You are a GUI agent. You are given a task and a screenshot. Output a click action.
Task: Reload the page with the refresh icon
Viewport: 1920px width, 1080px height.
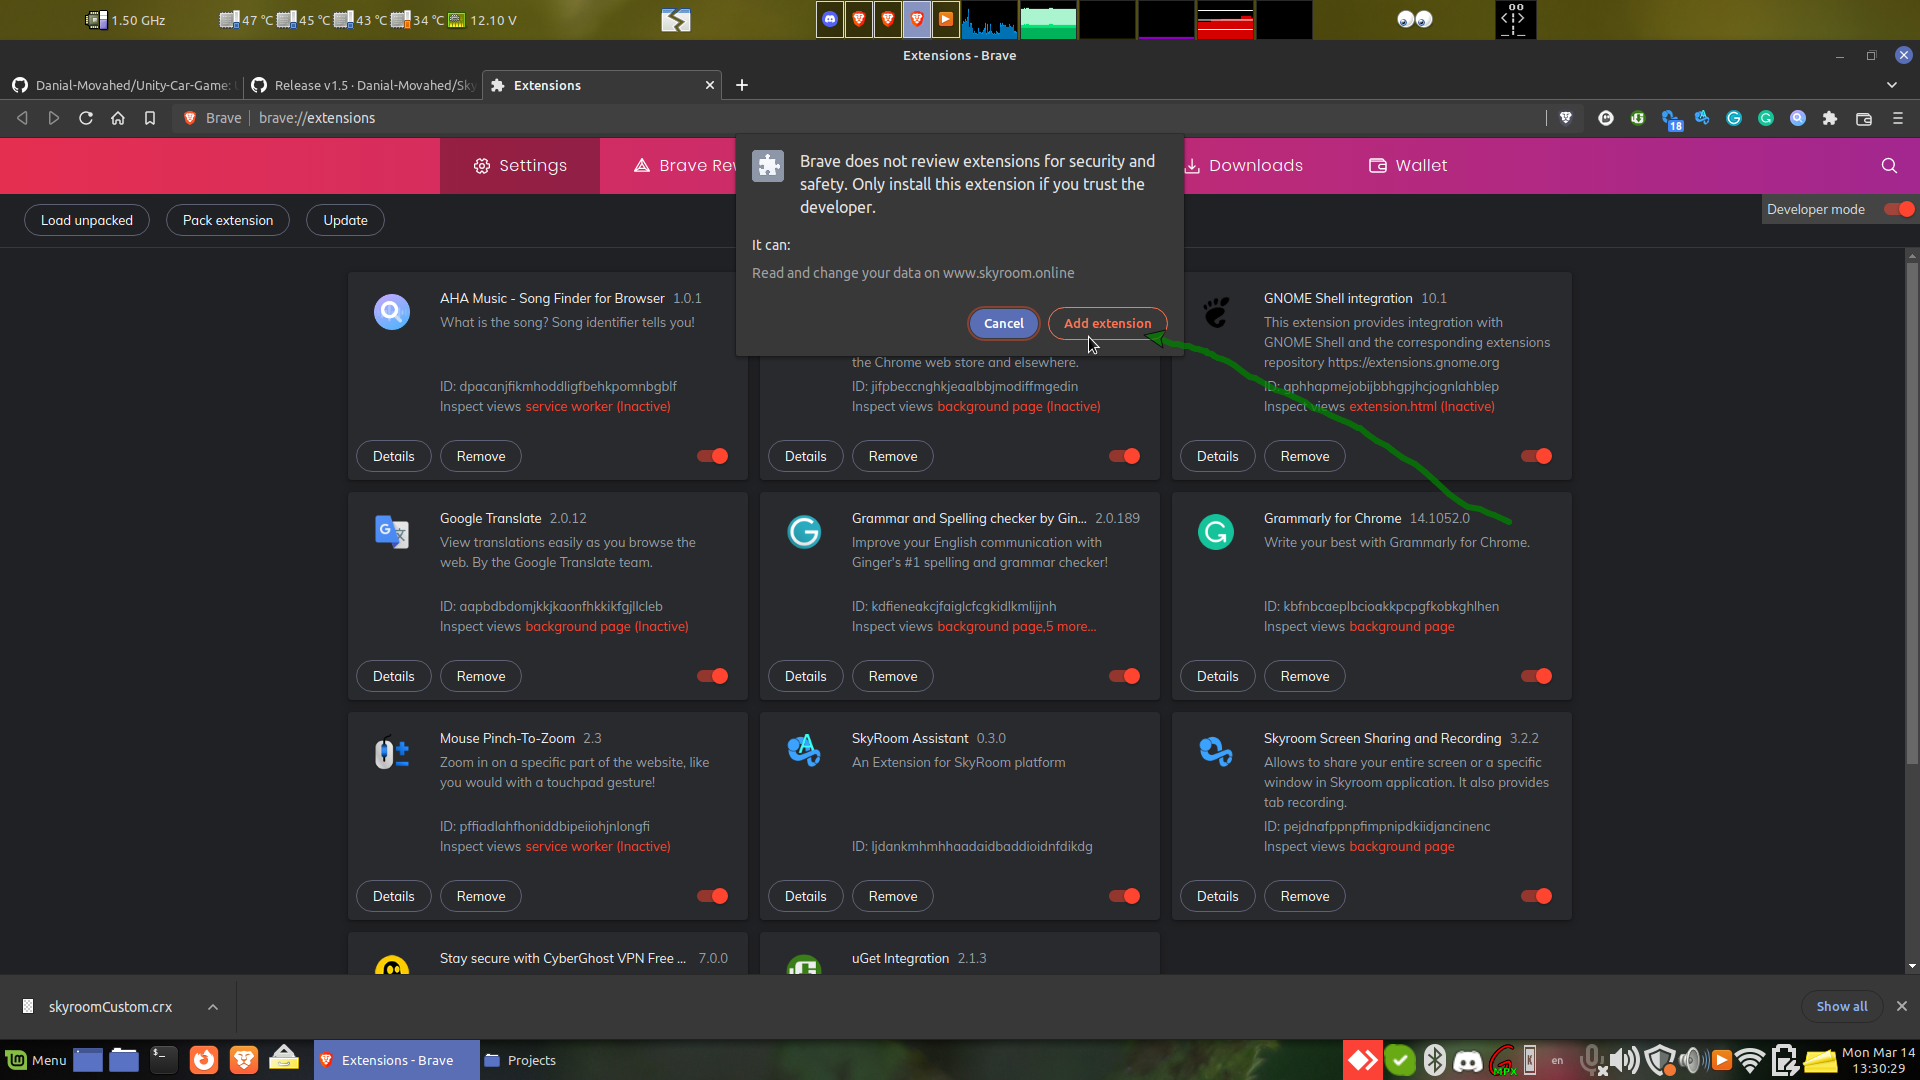pos(86,118)
